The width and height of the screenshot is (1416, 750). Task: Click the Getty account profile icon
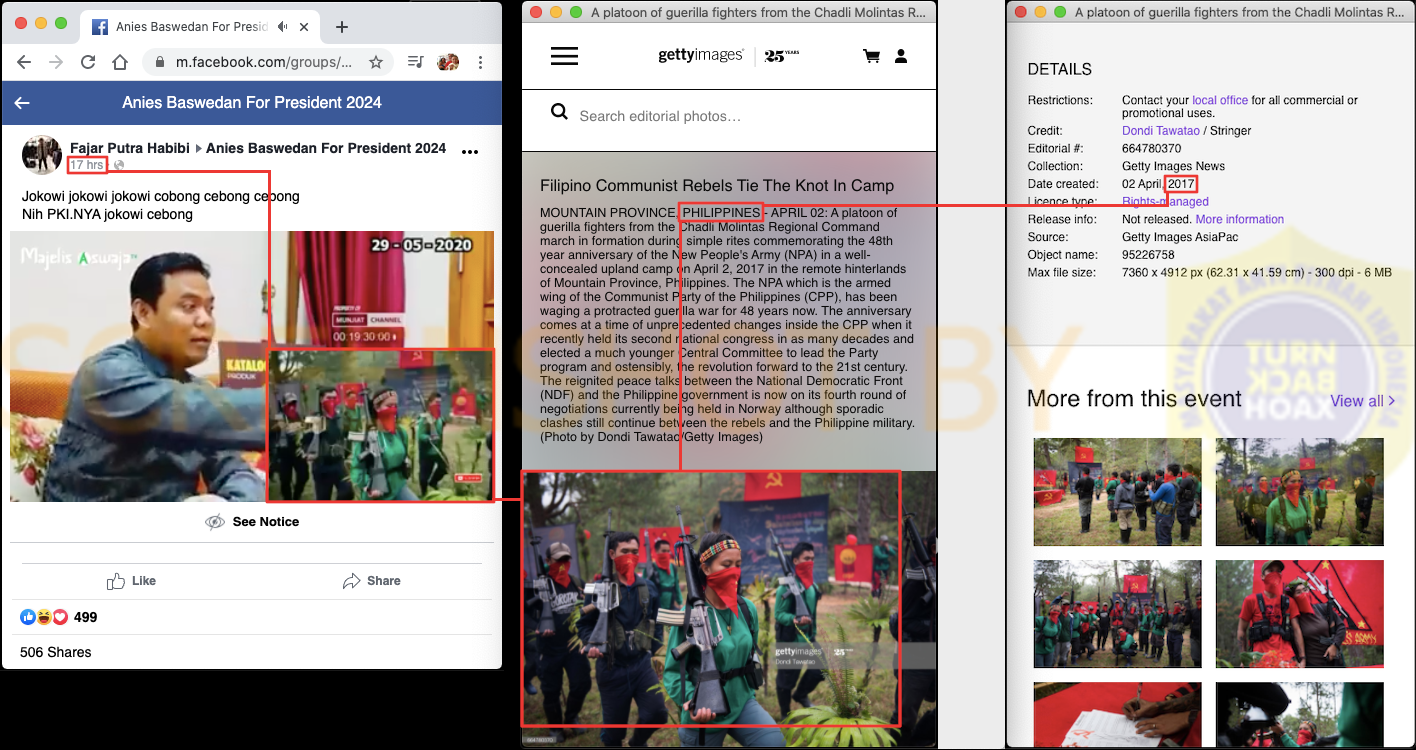point(901,56)
